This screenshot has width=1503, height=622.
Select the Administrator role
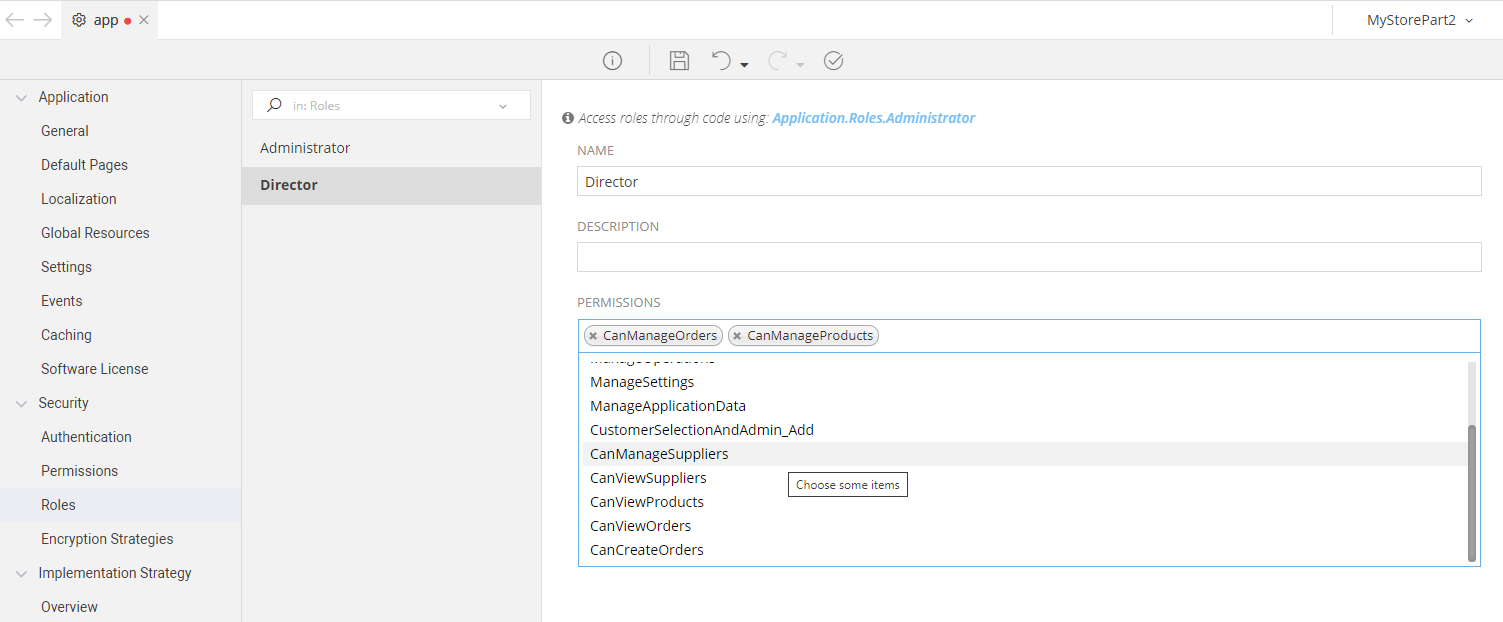point(305,148)
